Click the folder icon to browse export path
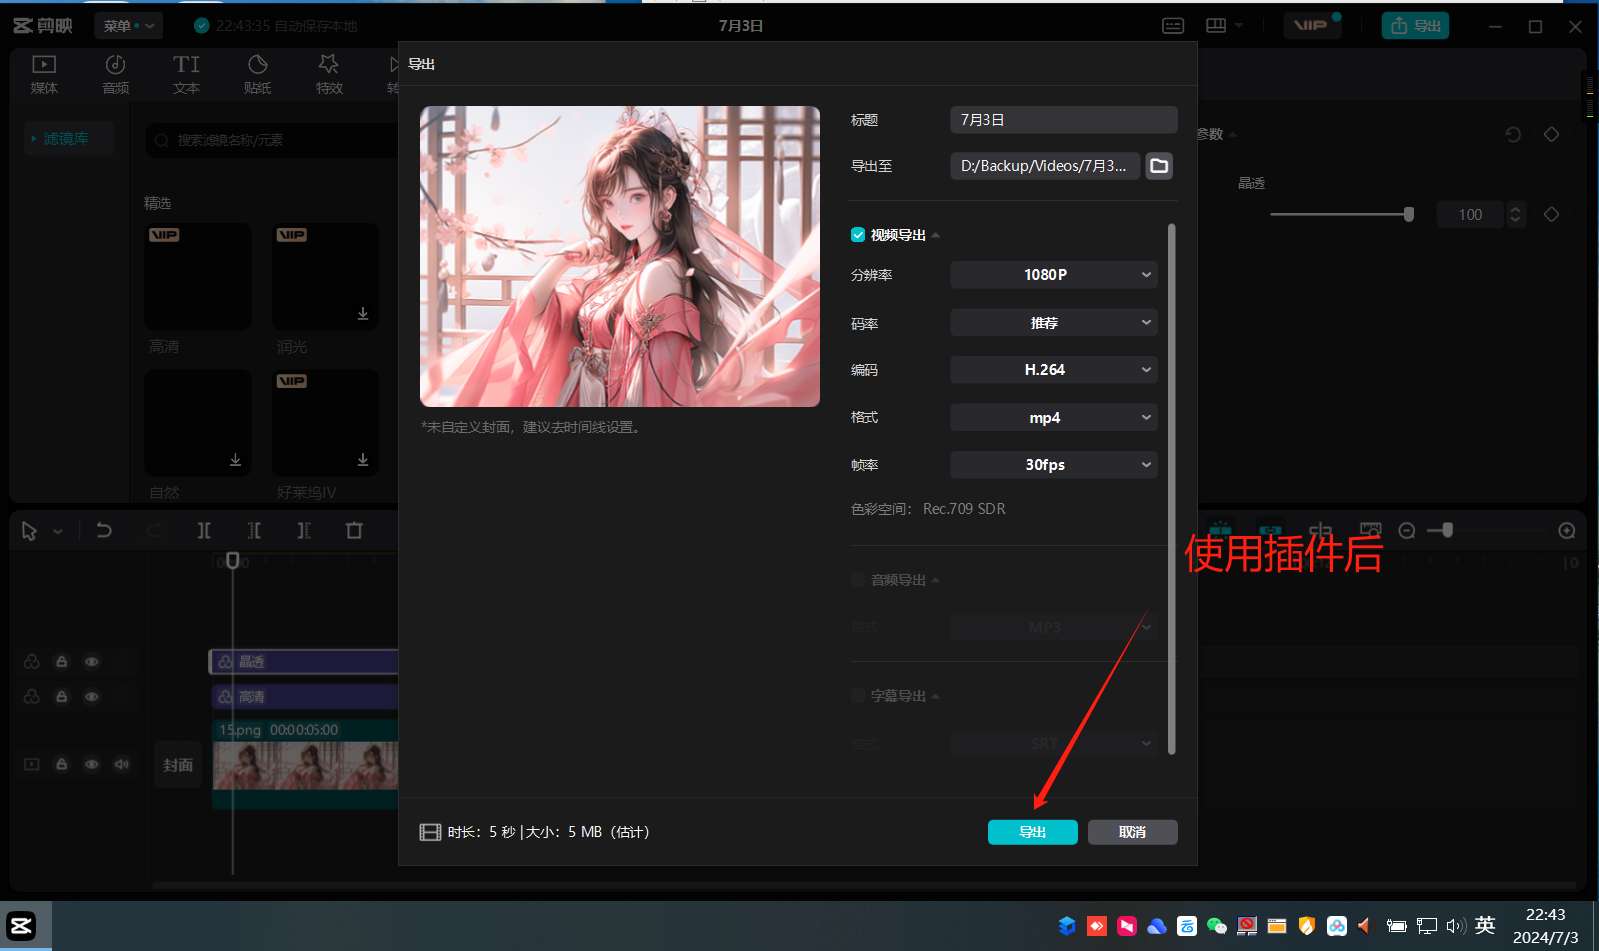This screenshot has width=1599, height=951. point(1159,166)
